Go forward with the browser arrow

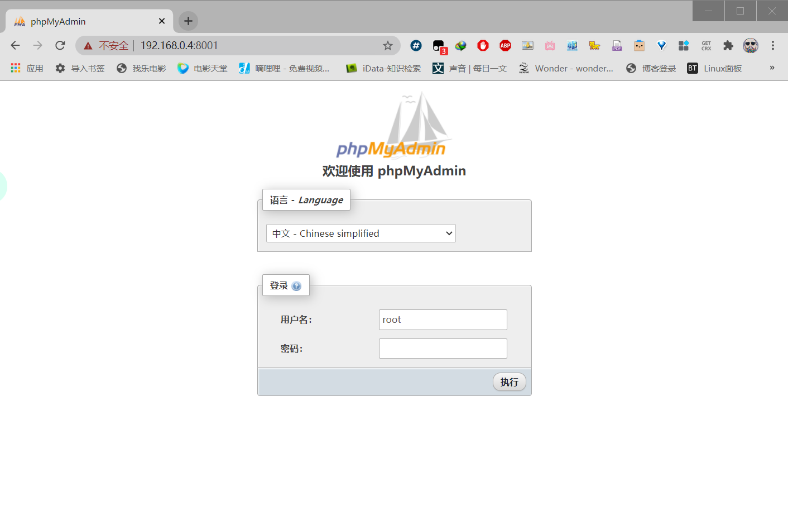click(x=38, y=46)
